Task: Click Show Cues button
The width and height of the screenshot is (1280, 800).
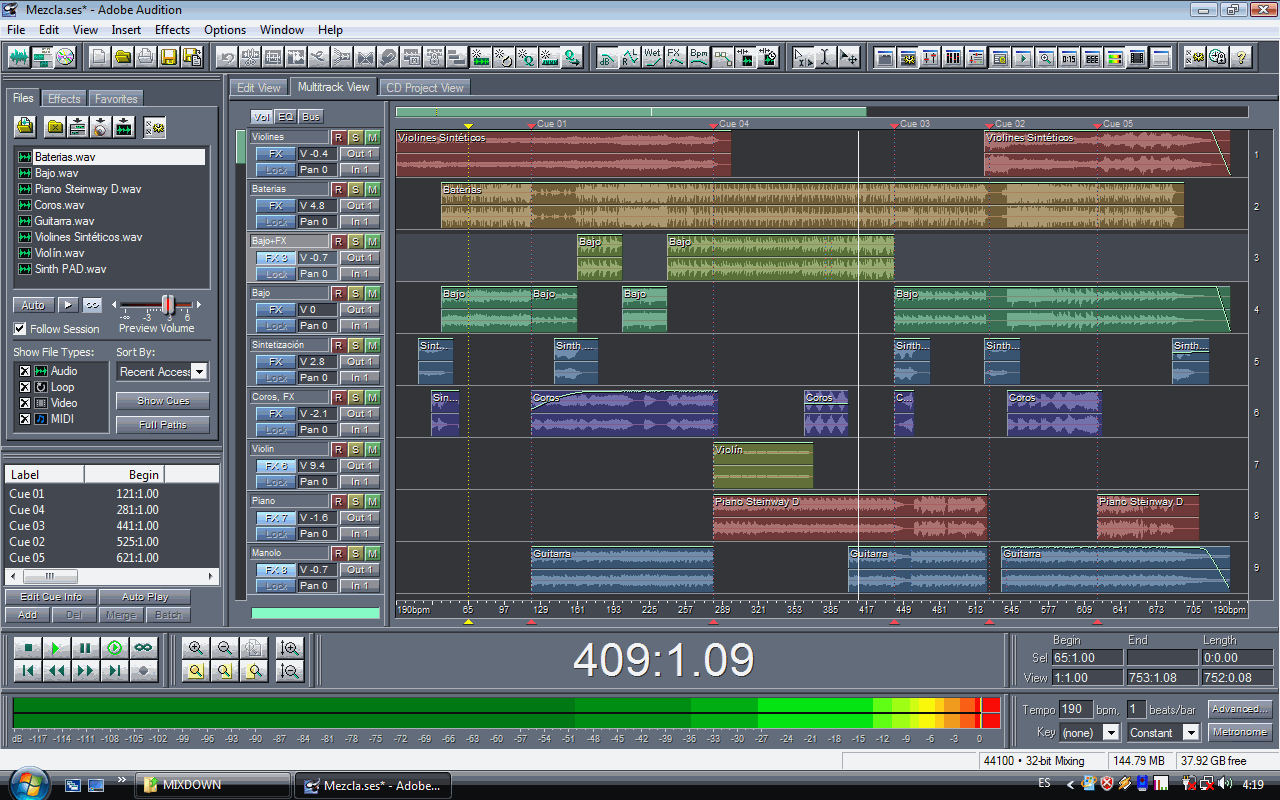Action: coord(163,401)
